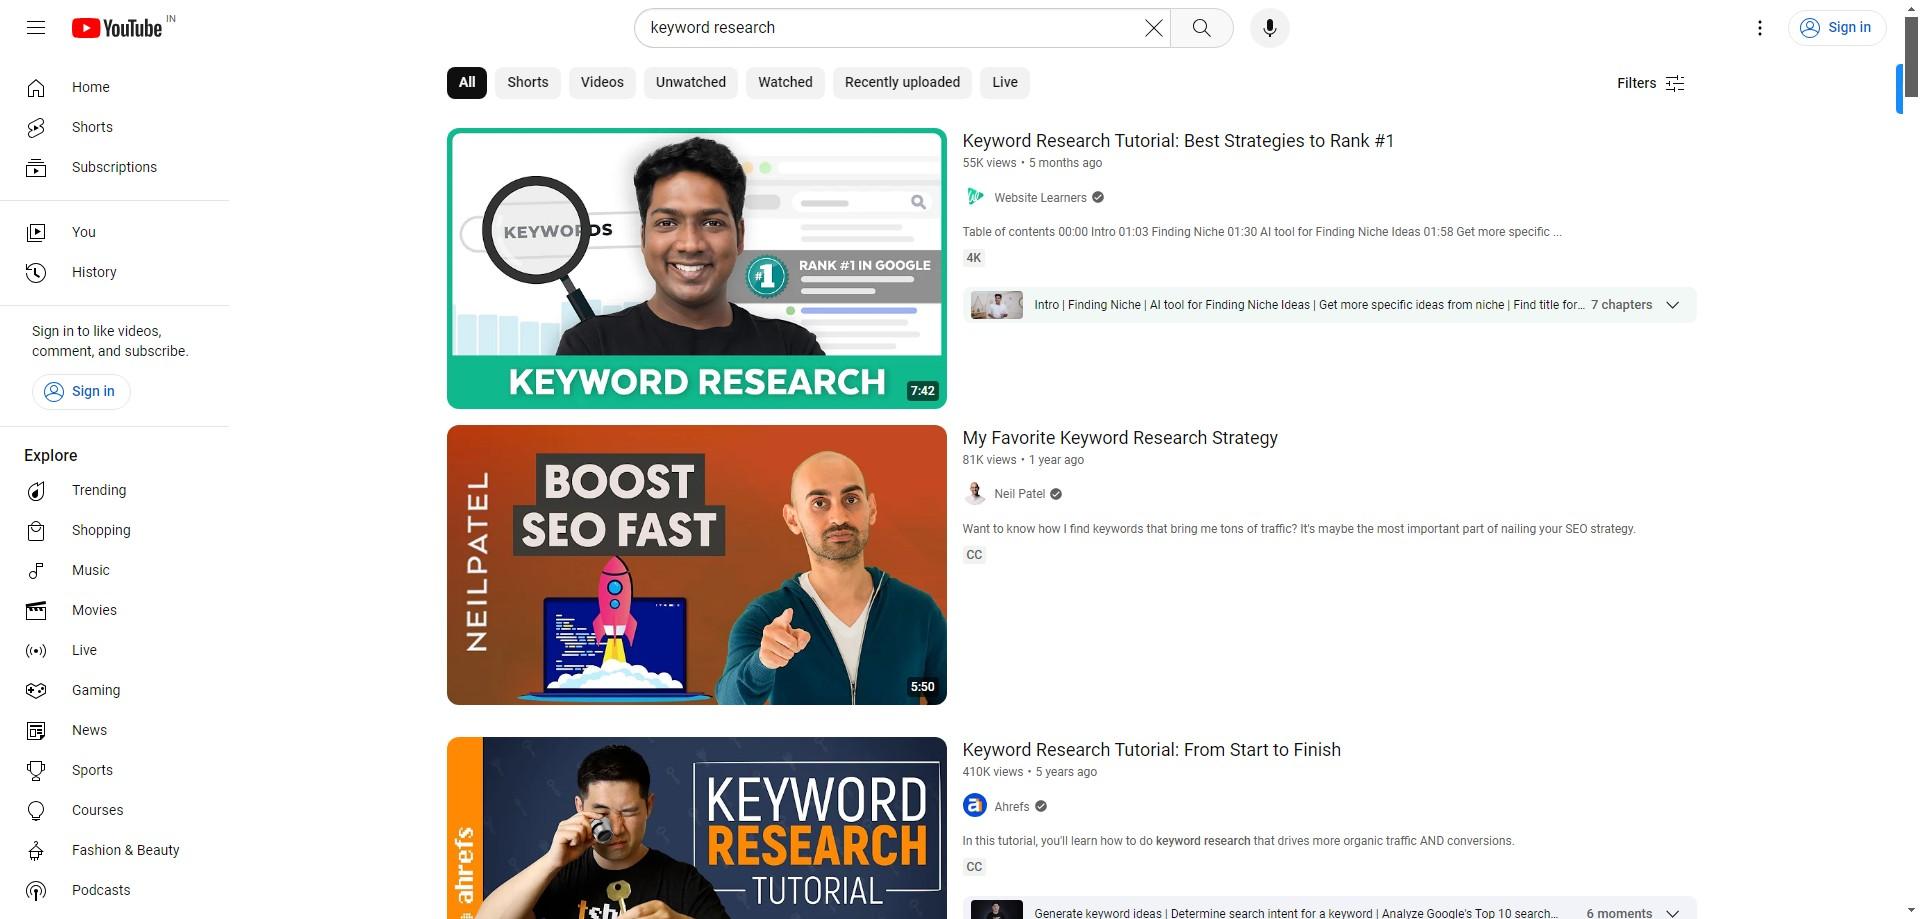Open Gaming under Explore
Screen dimensions: 1920x919
115,690
